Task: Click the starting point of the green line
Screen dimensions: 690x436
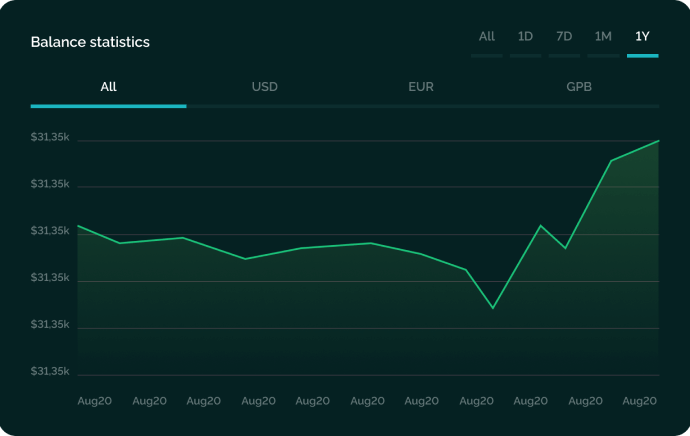Action: (78, 226)
